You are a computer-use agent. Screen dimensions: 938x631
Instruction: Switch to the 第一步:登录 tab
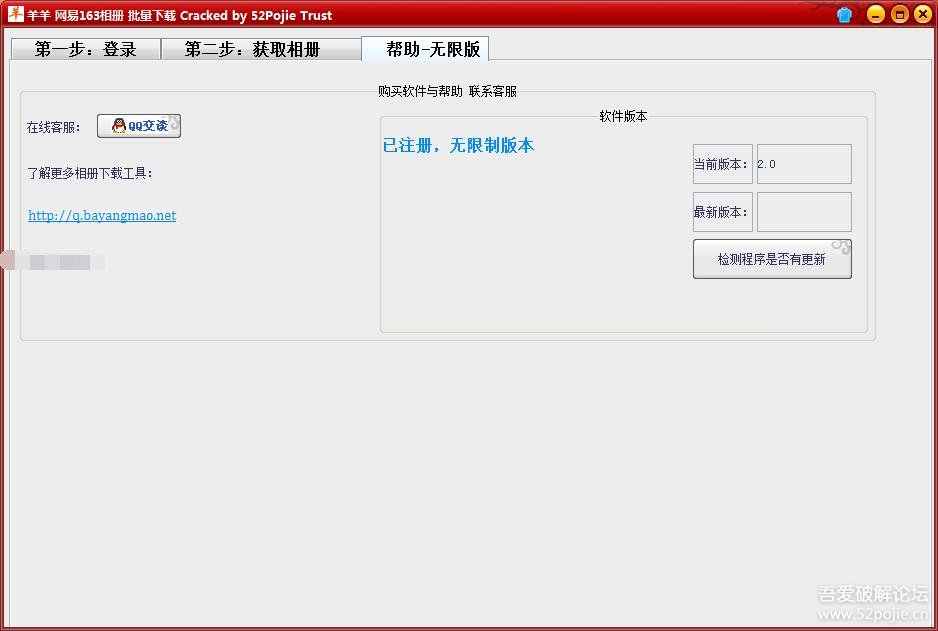coord(86,49)
